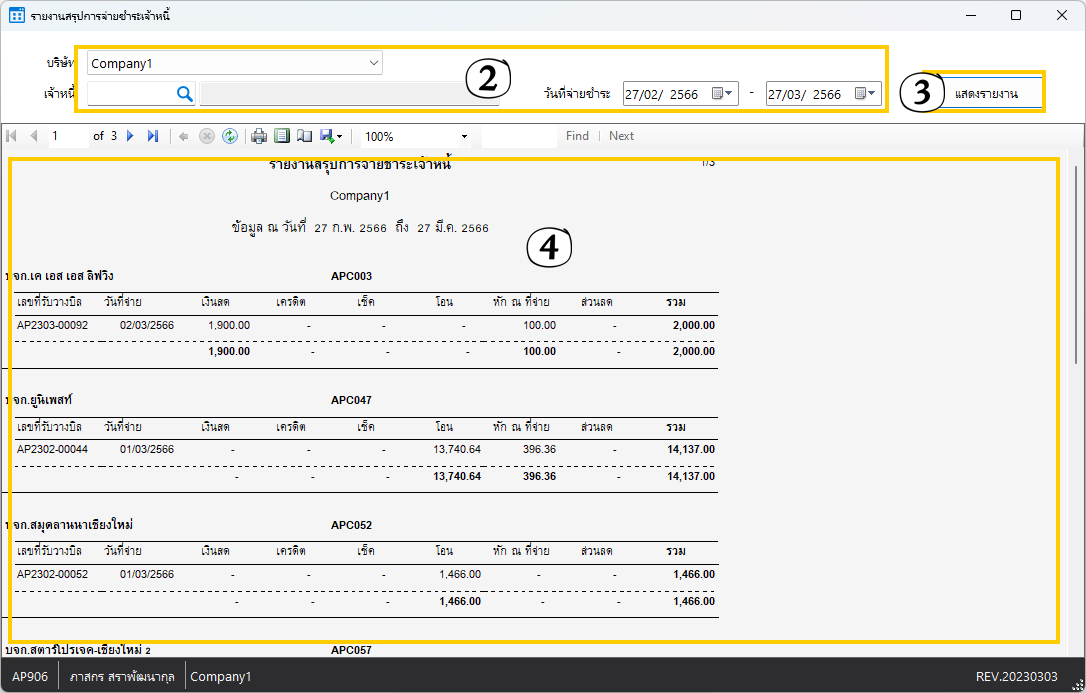This screenshot has height=693, width=1086.
Task: Go to next report page
Action: 130,136
